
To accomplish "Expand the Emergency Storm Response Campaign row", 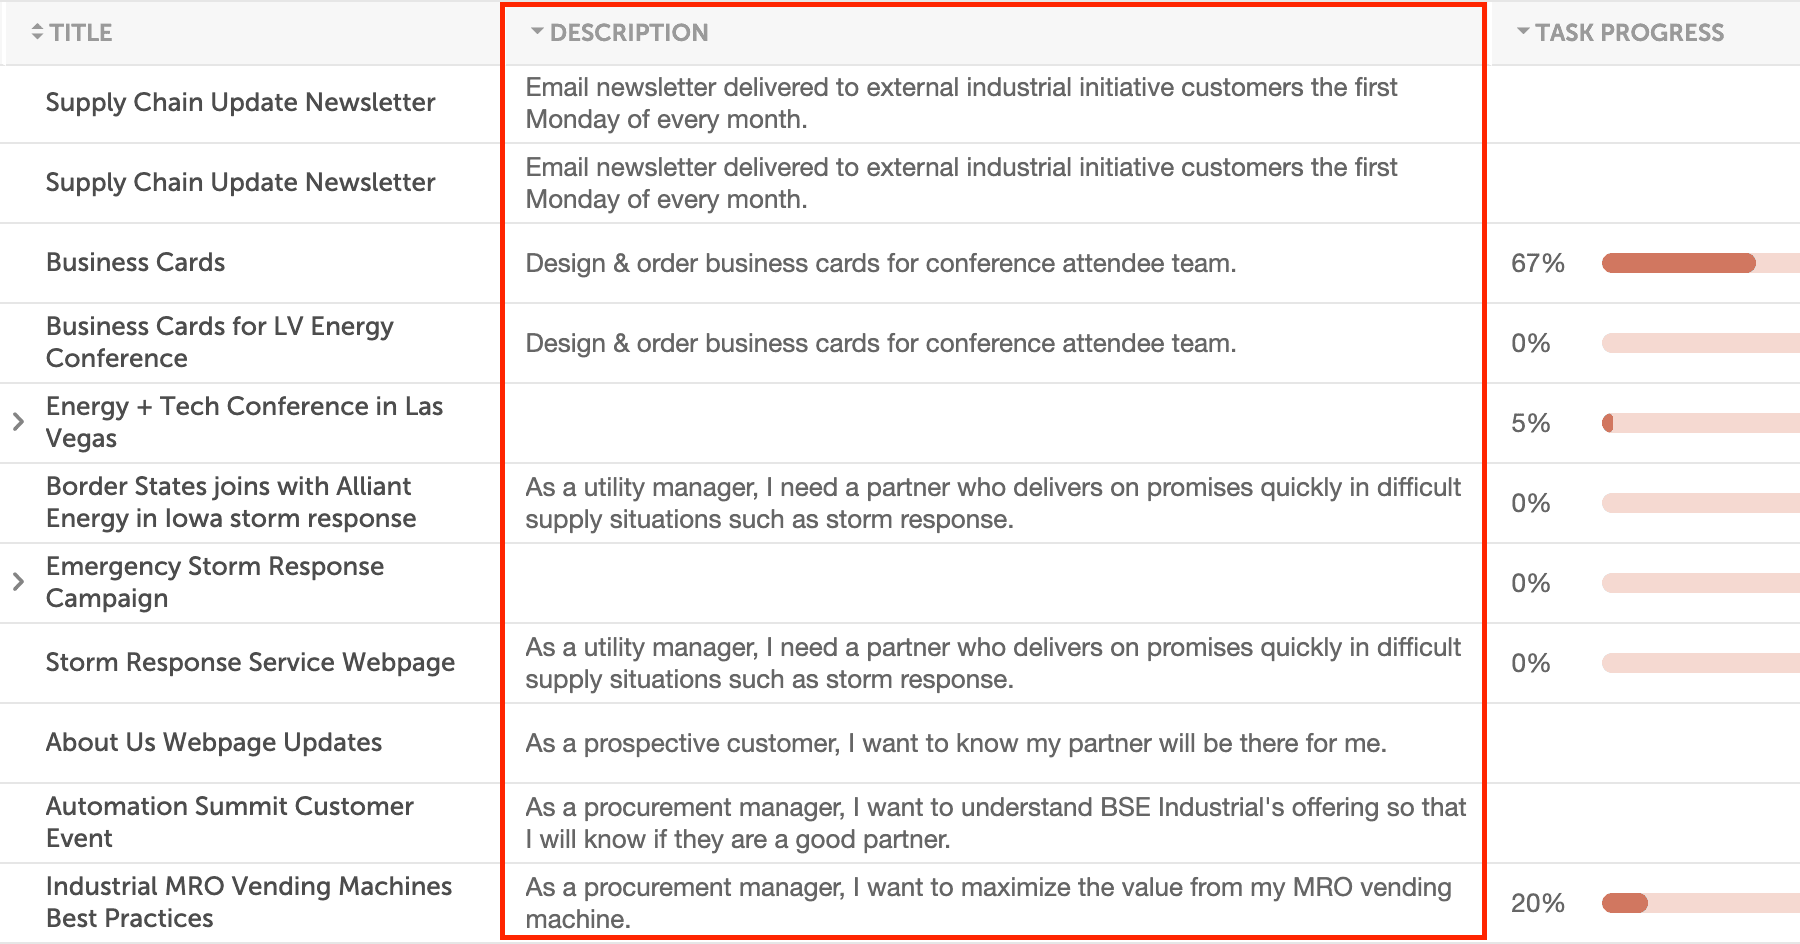I will (18, 582).
